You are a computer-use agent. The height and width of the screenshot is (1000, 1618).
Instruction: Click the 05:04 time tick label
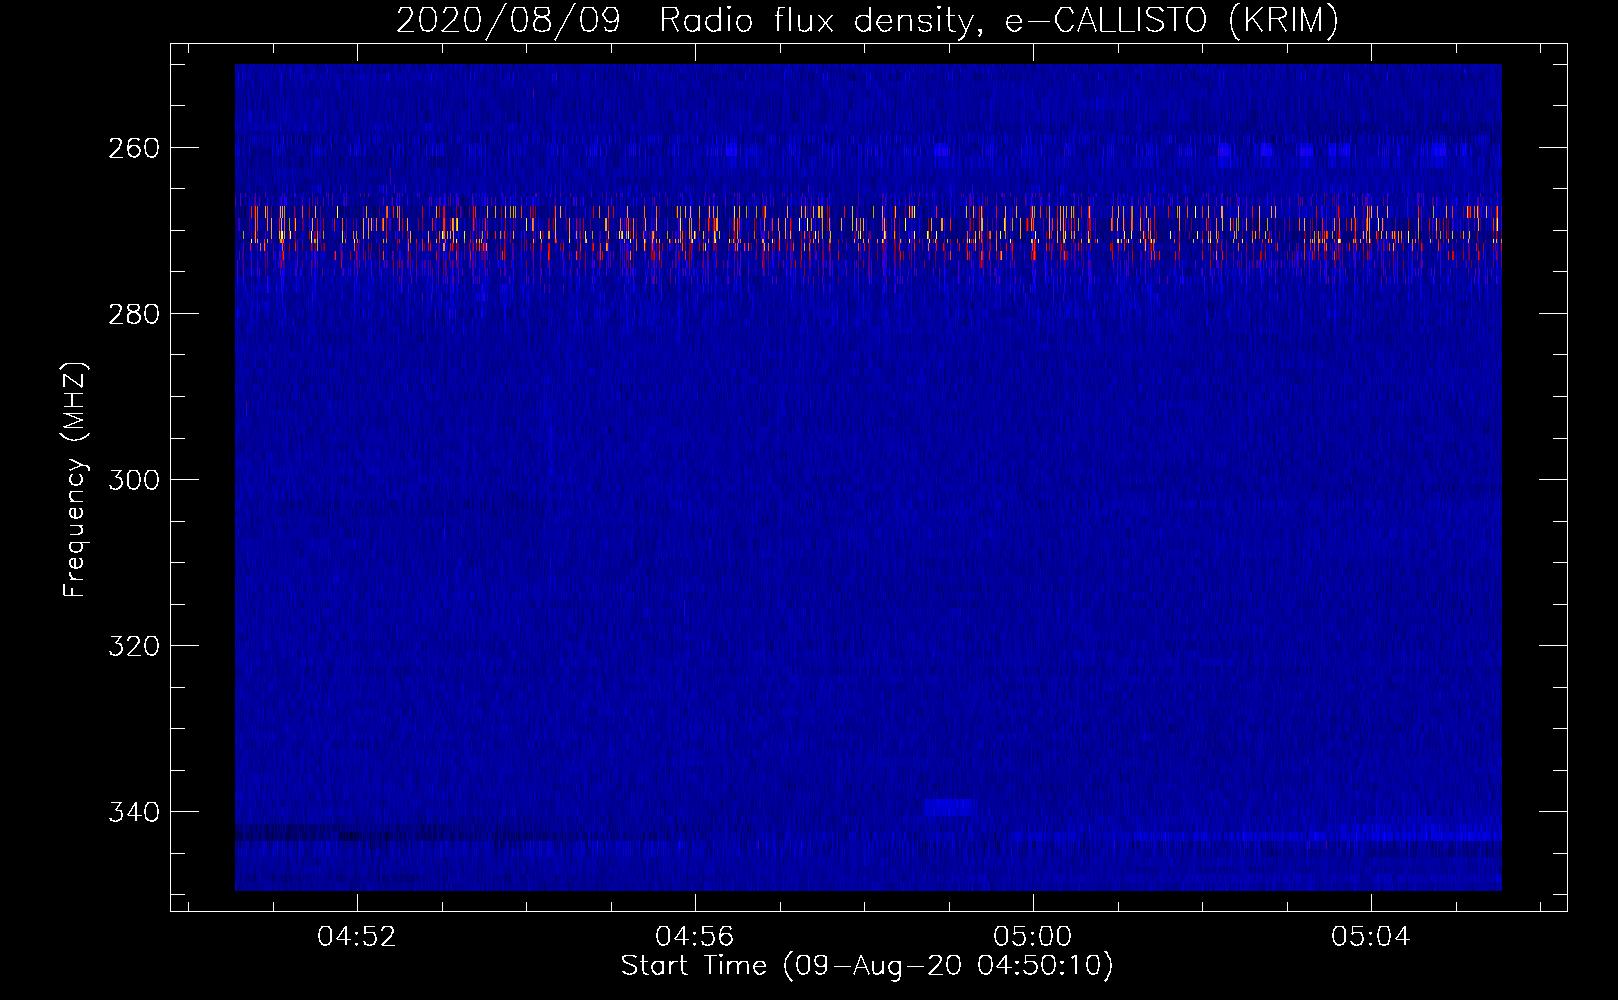click(x=1370, y=937)
